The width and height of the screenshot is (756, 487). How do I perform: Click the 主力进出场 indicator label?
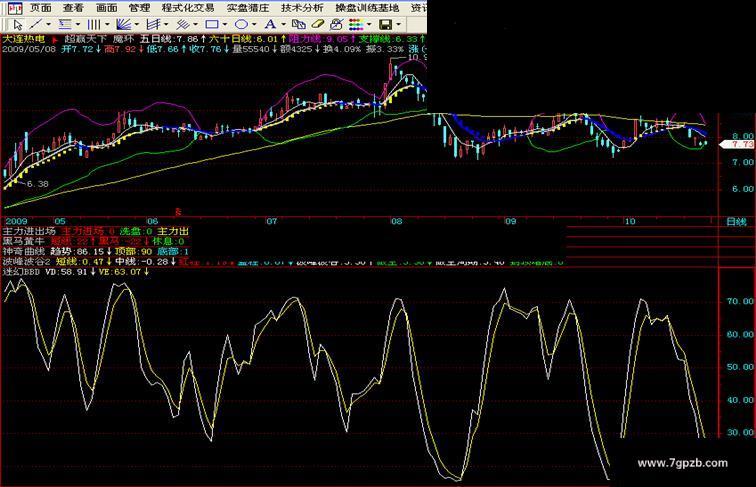[x=29, y=231]
